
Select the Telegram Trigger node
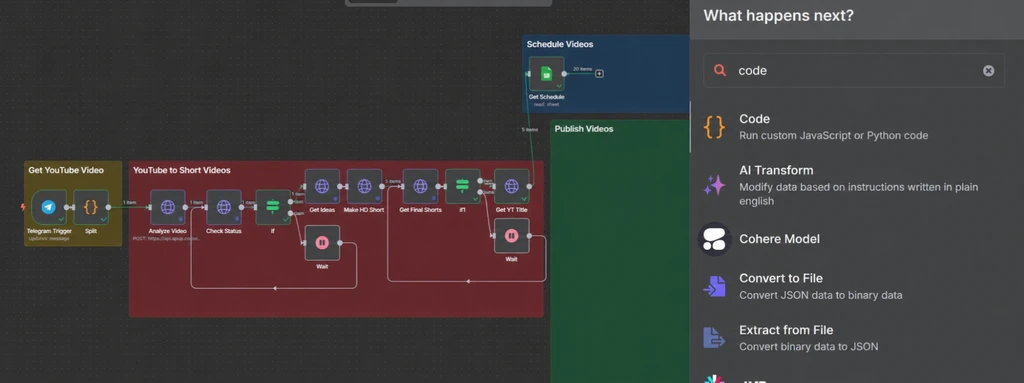tap(48, 207)
